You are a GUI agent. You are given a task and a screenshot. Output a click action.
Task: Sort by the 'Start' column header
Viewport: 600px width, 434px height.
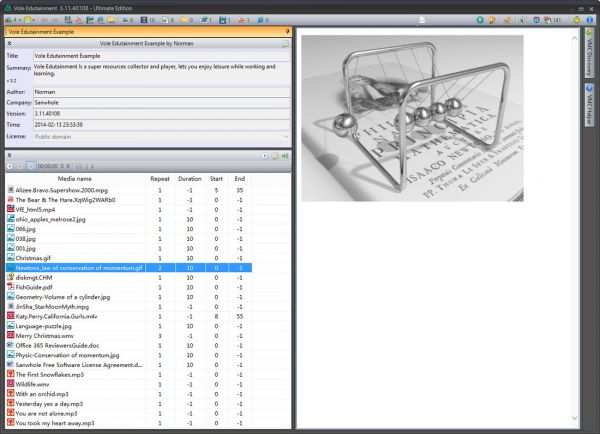pos(216,179)
